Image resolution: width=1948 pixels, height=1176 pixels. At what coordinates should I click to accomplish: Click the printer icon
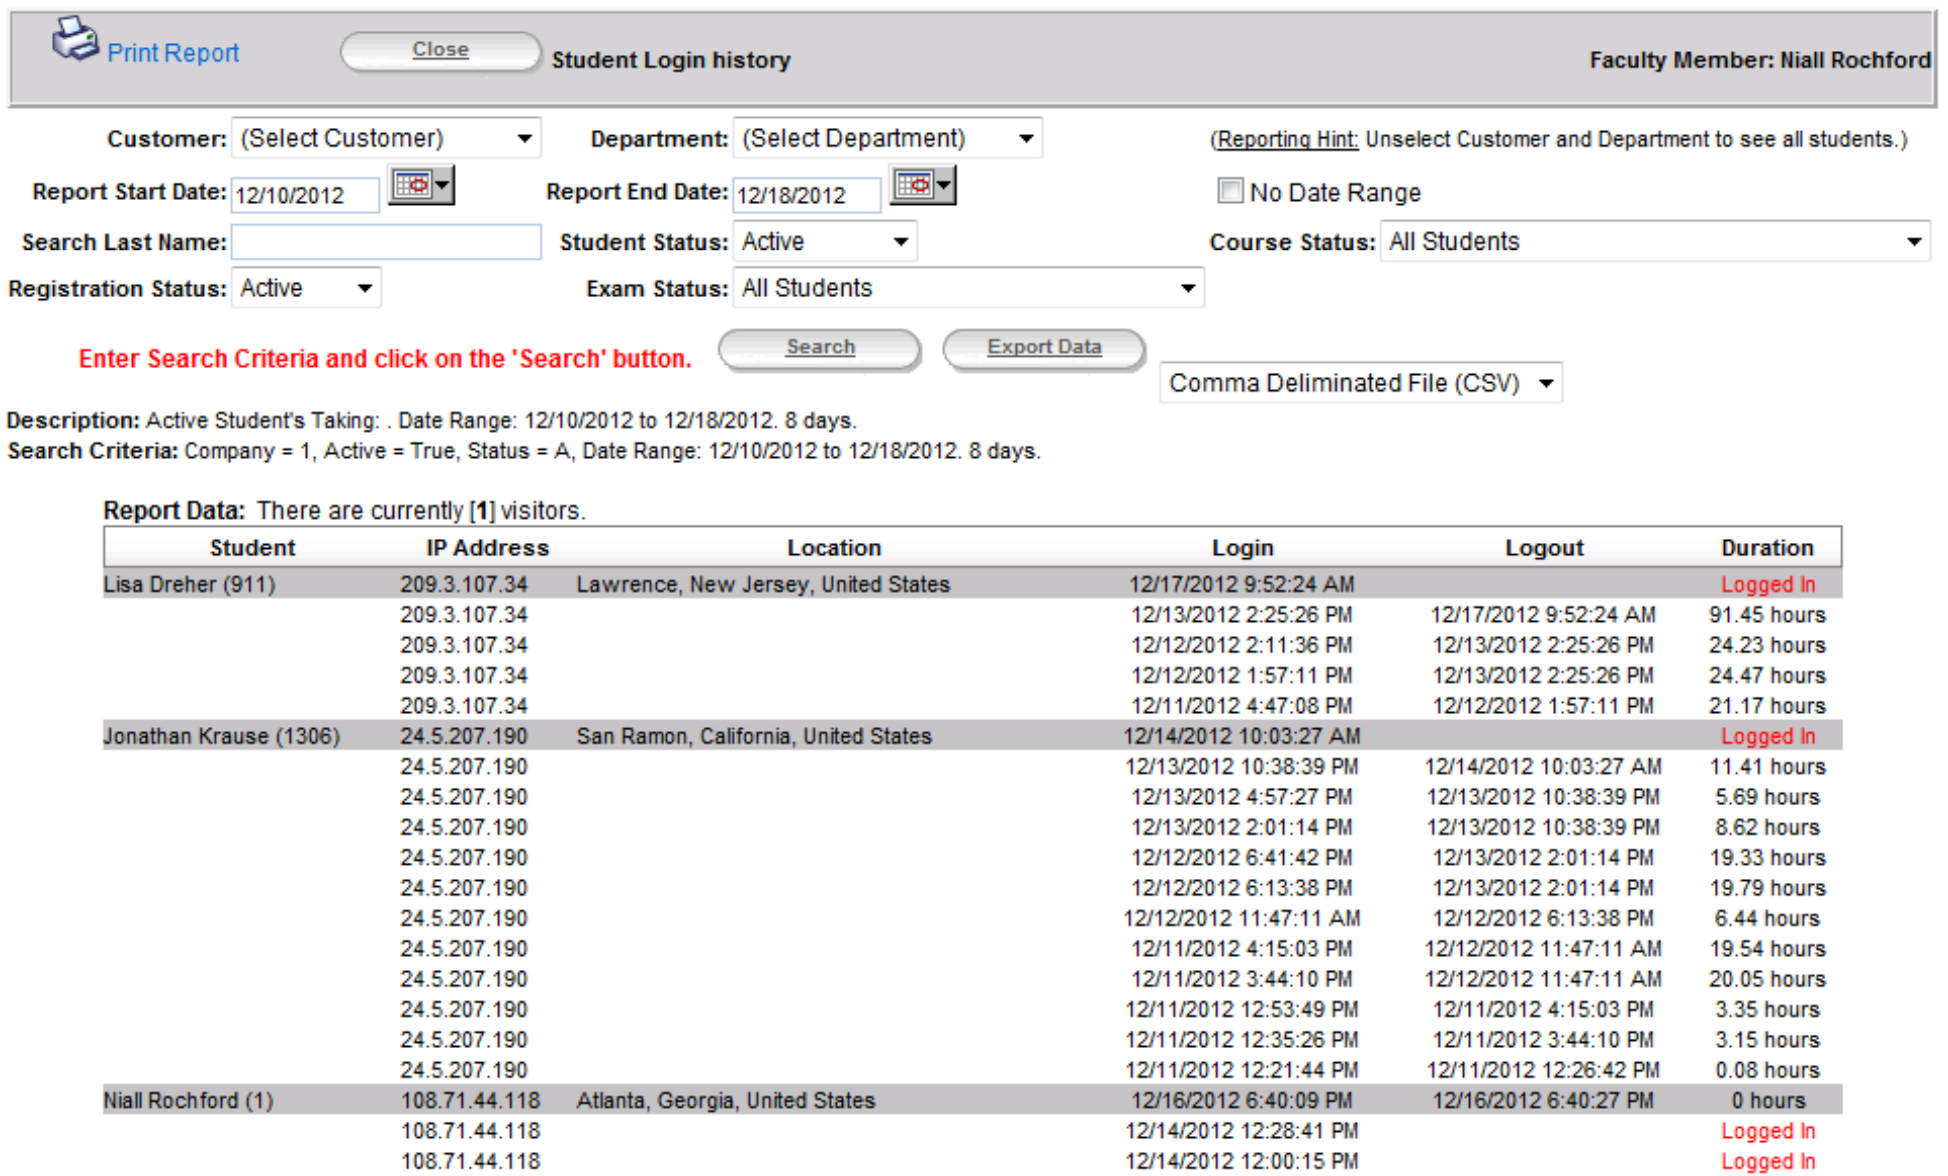pos(75,40)
